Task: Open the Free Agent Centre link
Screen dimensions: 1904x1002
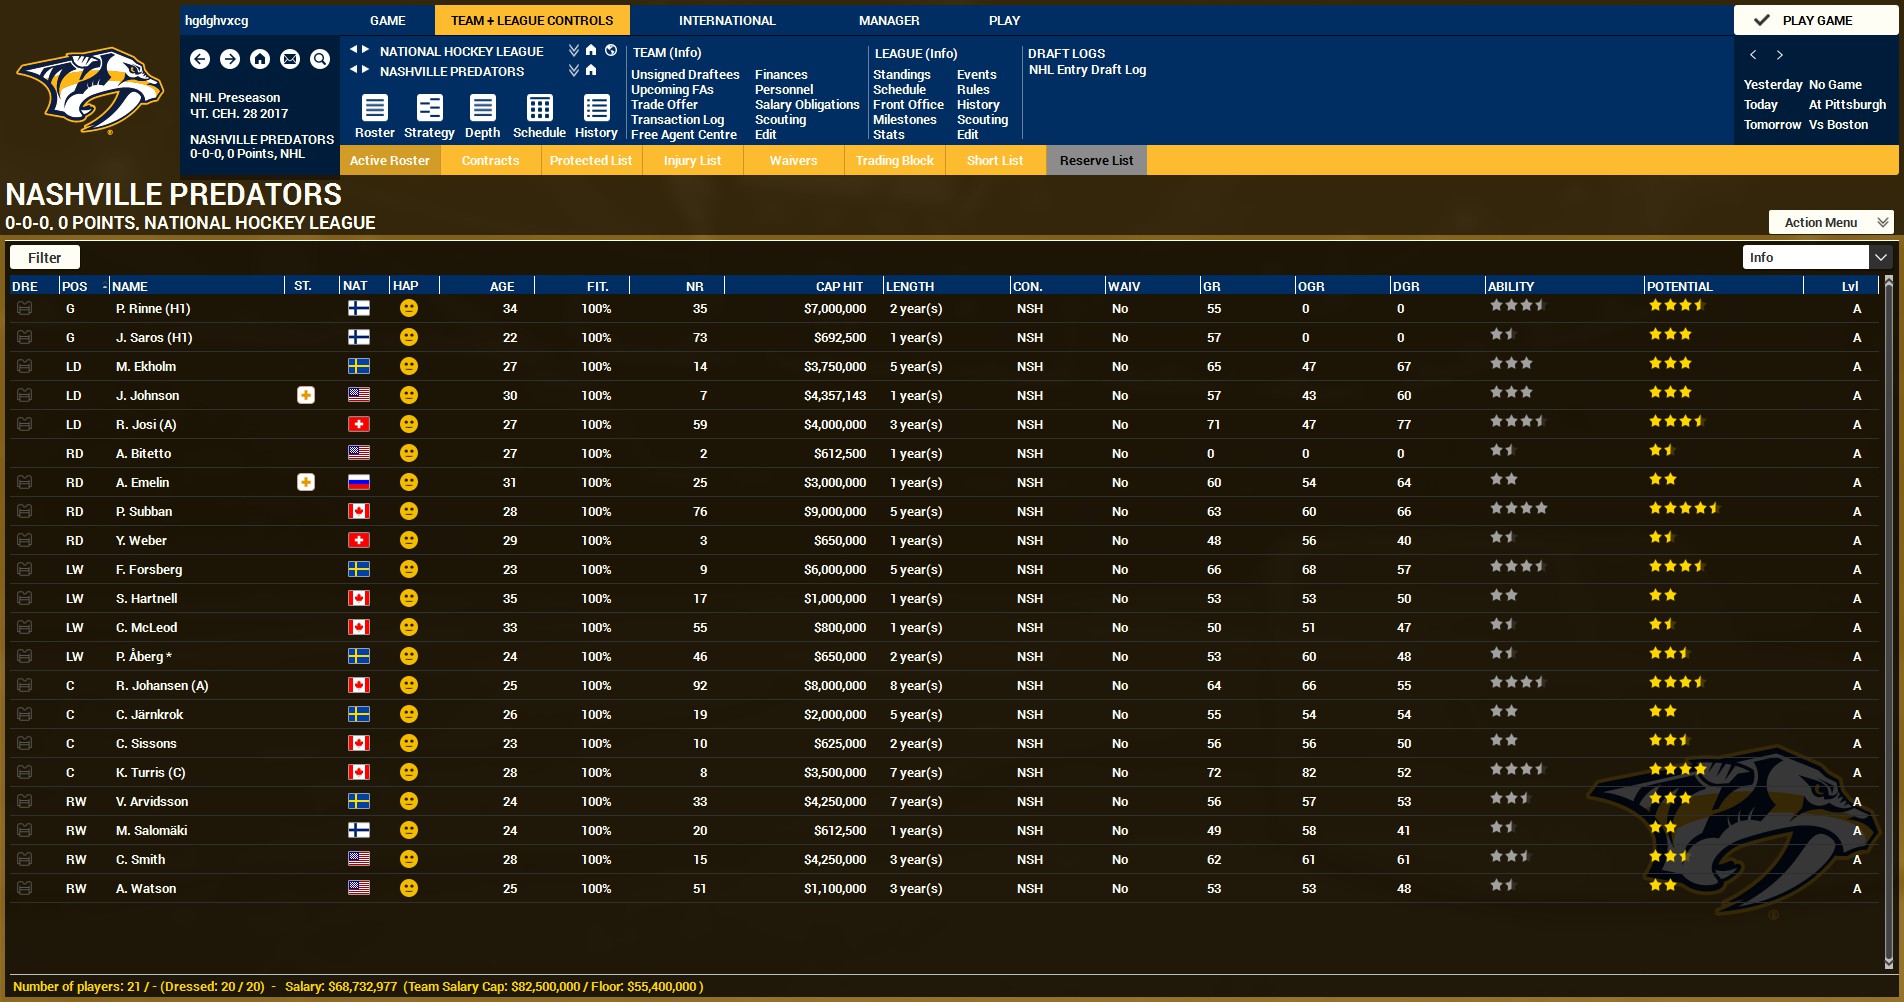Action: coord(684,135)
